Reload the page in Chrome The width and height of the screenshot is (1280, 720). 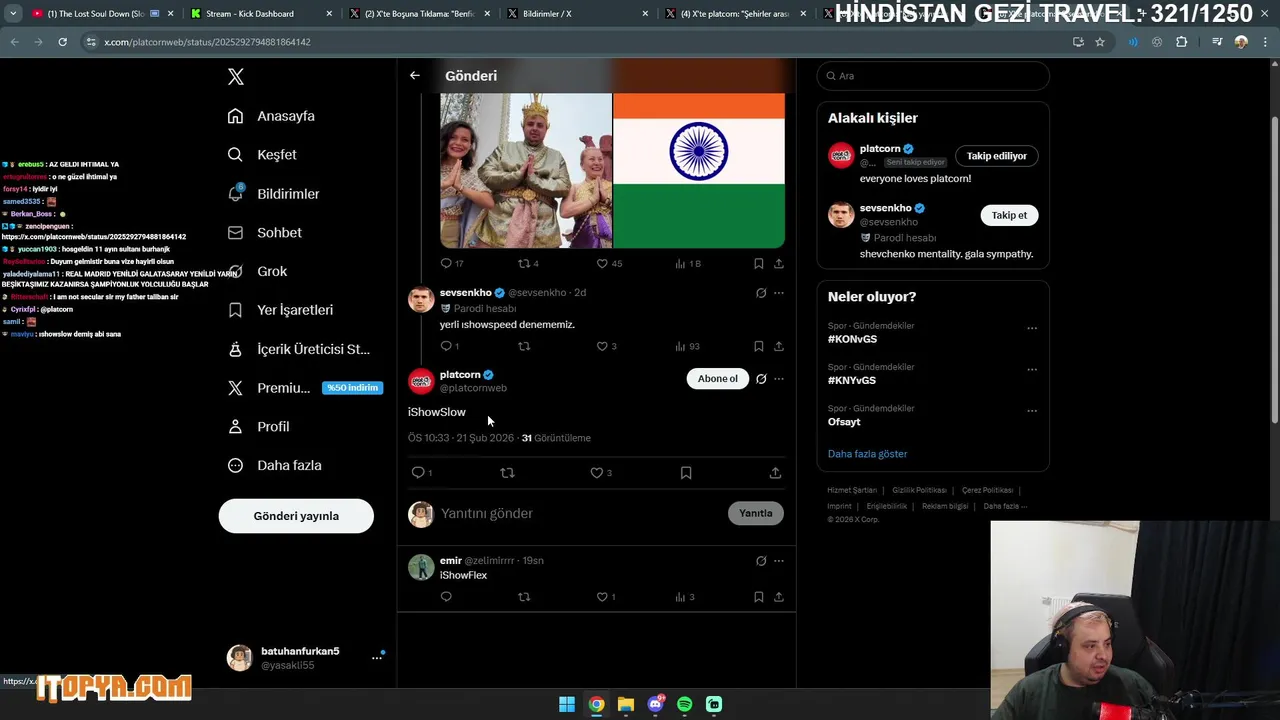pyautogui.click(x=62, y=42)
